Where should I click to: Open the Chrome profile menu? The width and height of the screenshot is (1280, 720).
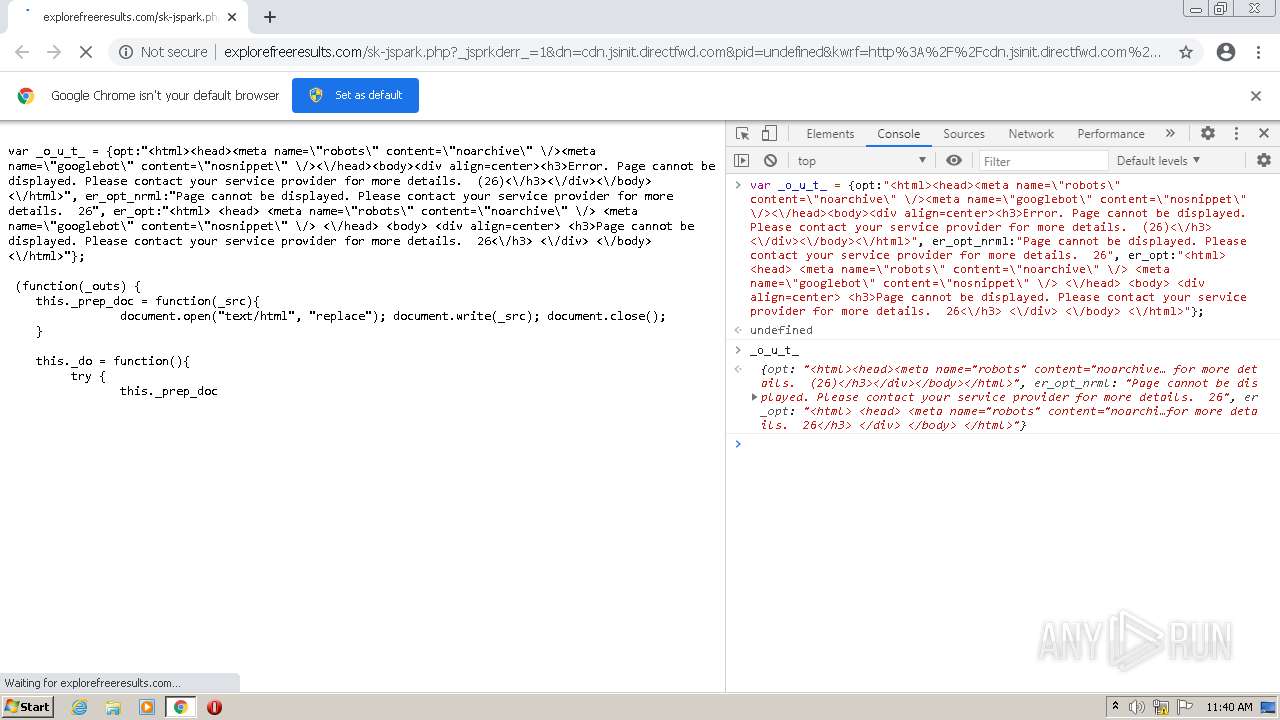click(1225, 52)
